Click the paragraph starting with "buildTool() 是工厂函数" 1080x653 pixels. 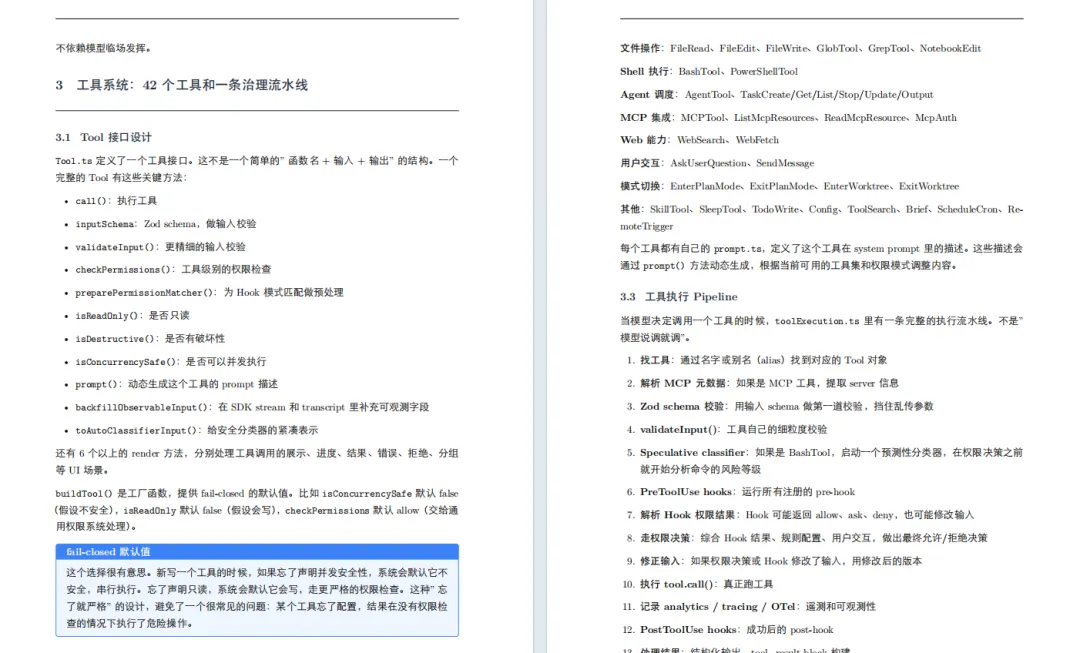(257, 510)
